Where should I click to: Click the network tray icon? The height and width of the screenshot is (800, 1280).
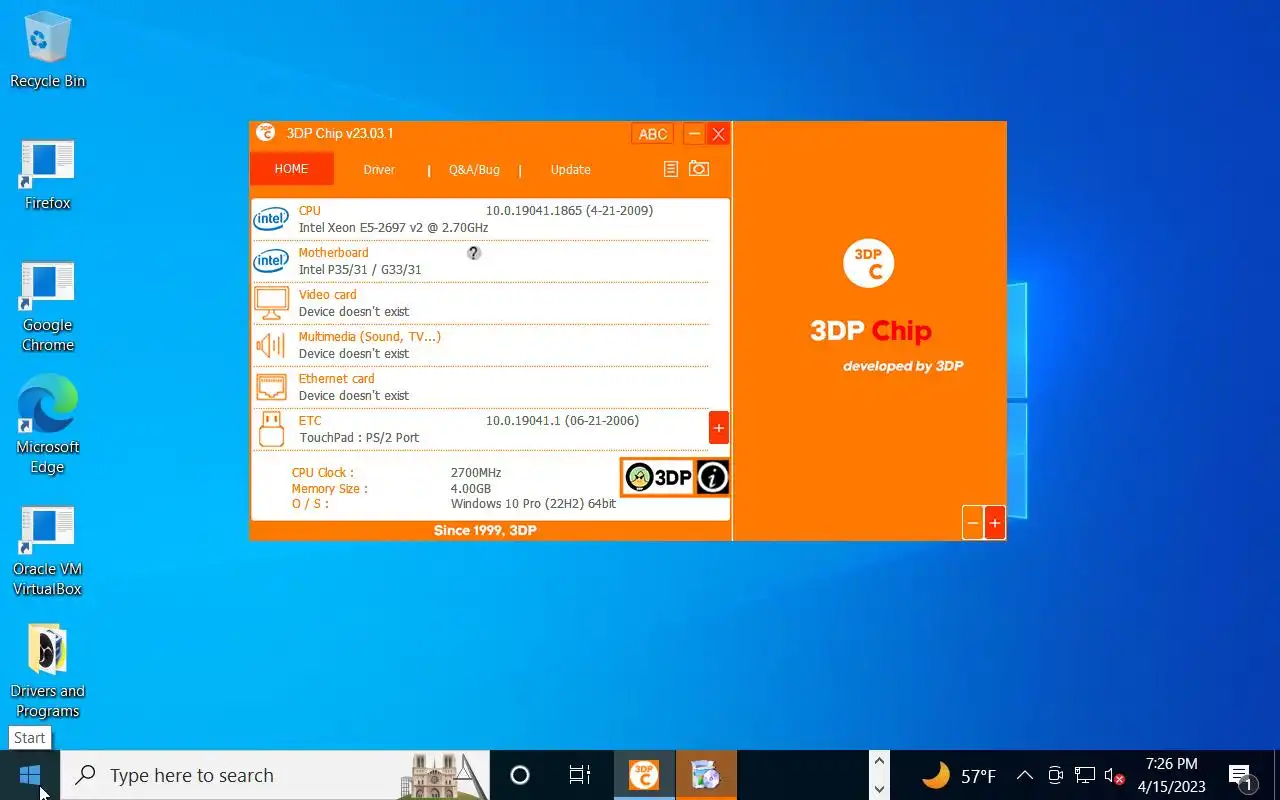[x=1085, y=775]
